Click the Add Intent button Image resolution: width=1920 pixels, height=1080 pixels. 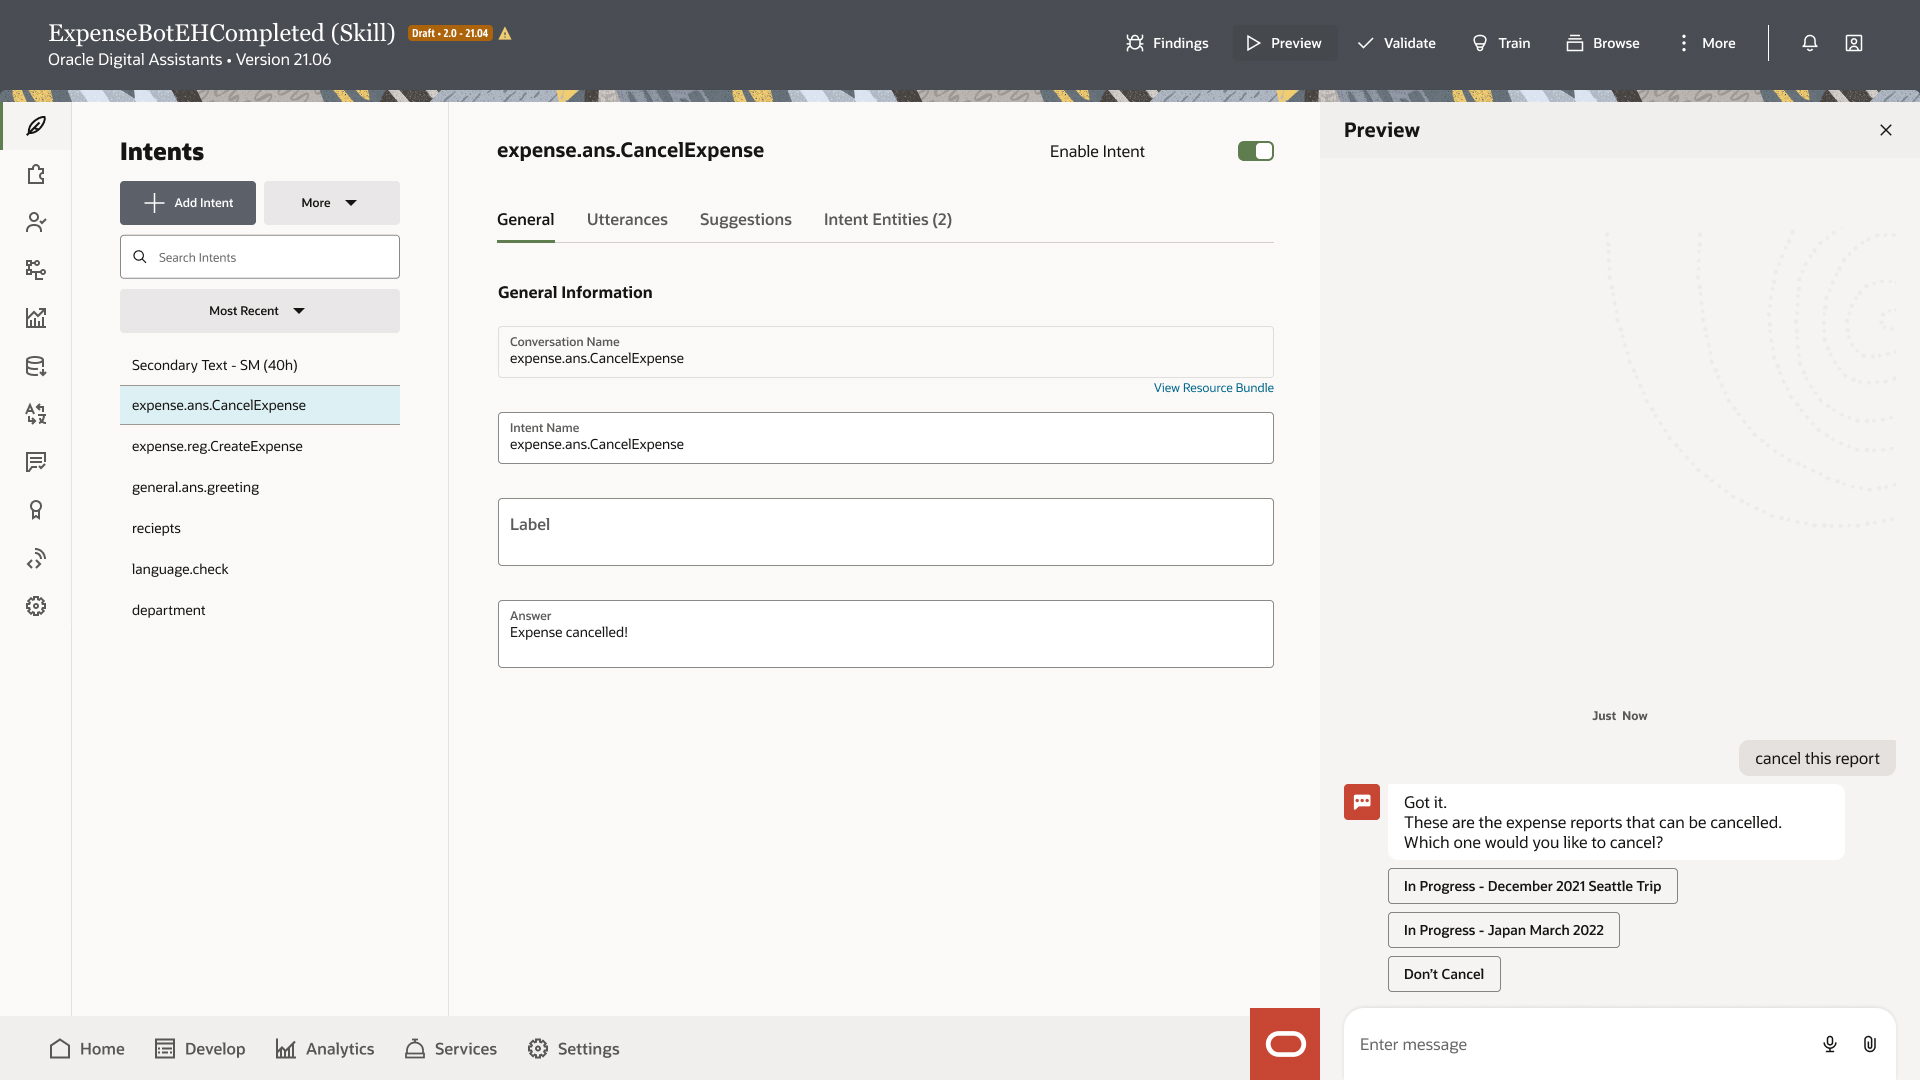click(188, 203)
